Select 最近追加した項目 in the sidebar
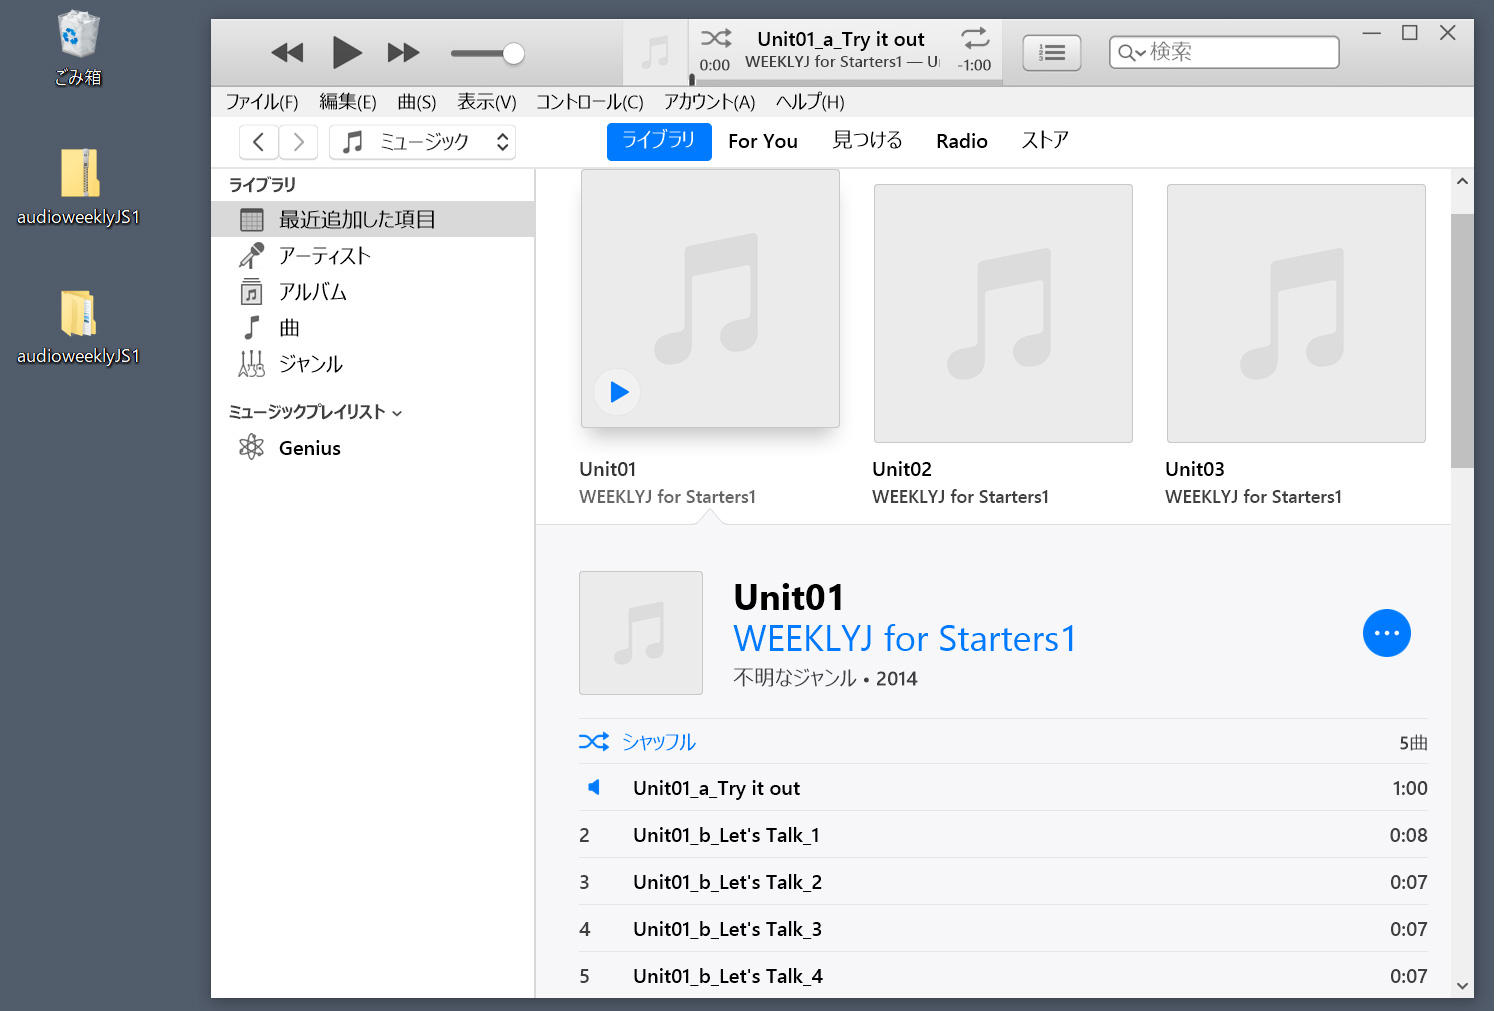Viewport: 1499px width, 1011px height. point(373,219)
